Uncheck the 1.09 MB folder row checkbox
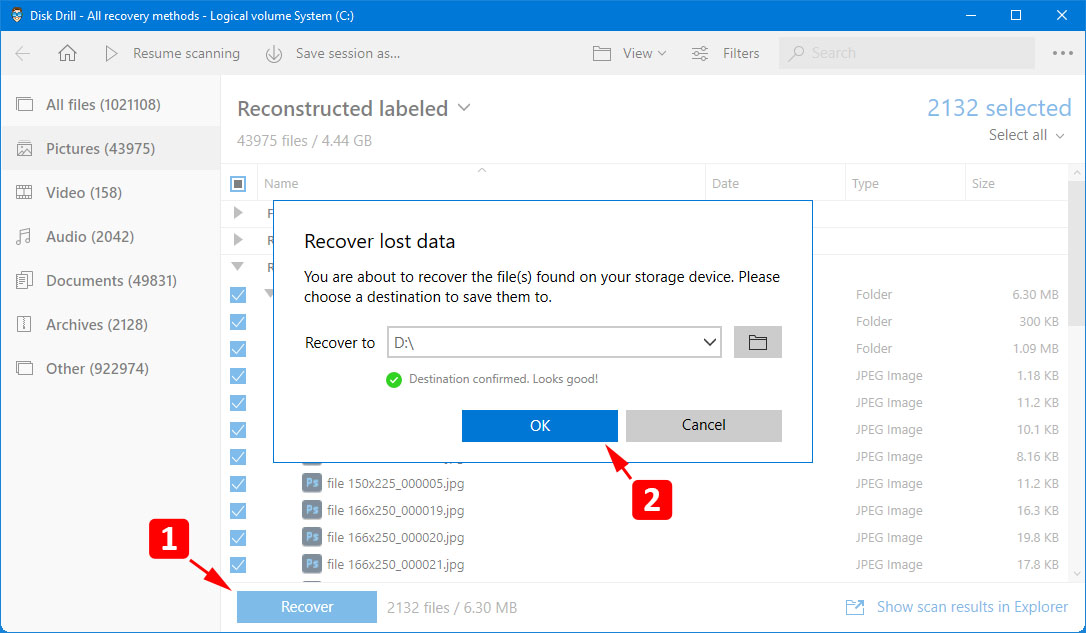The image size is (1086, 633). pyautogui.click(x=238, y=349)
